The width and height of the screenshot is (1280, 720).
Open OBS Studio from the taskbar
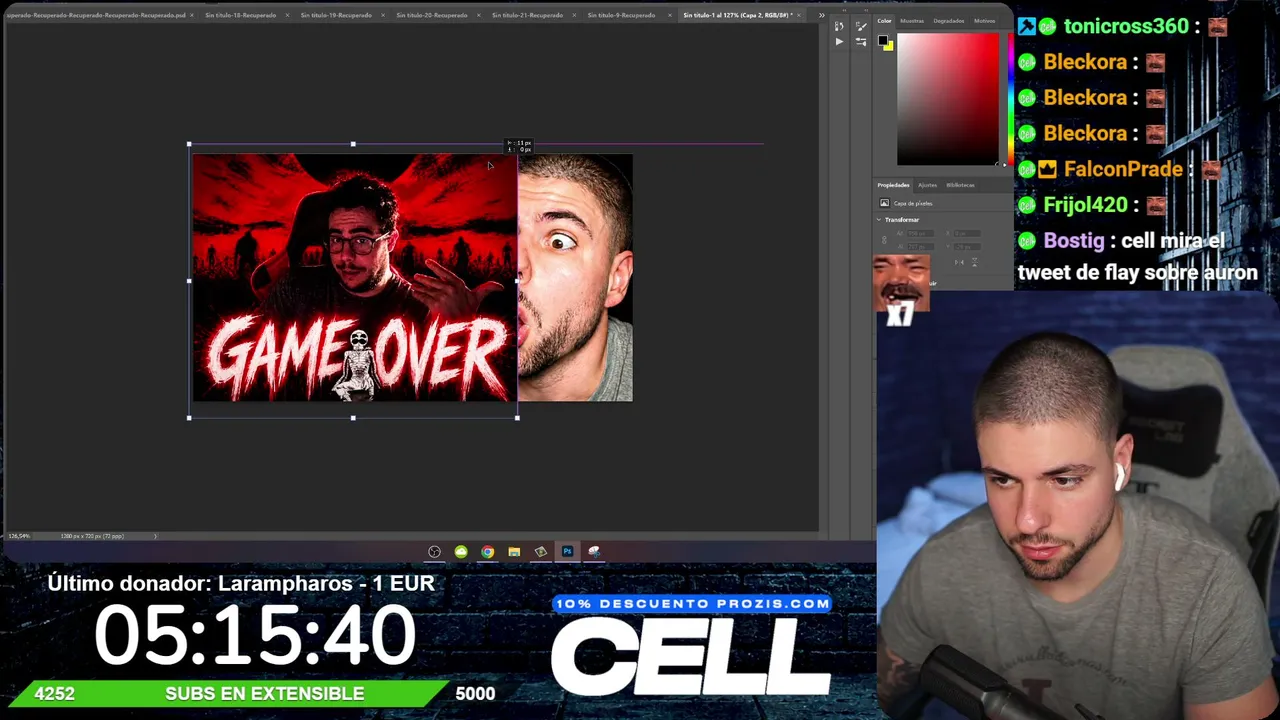point(434,551)
